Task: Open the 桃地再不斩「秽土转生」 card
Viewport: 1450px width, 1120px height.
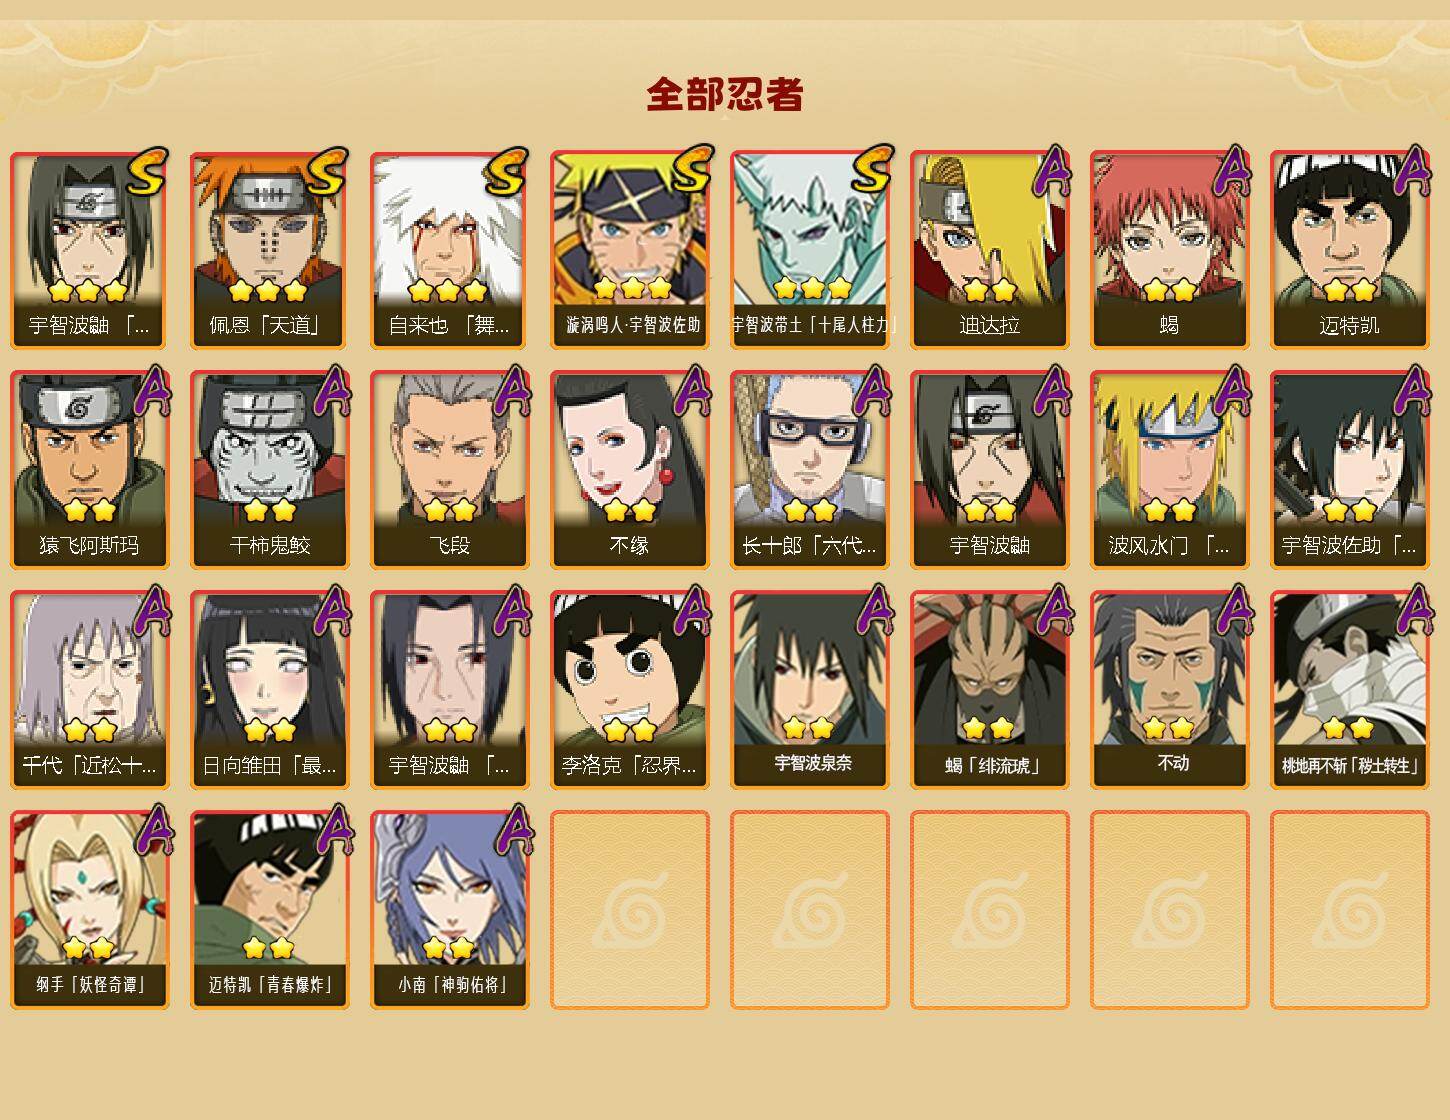Action: point(1350,690)
